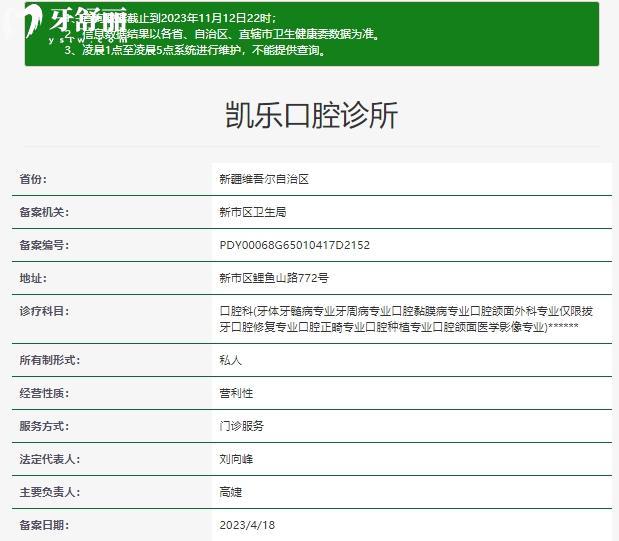The image size is (619, 541).
Task: Click the clinic title 凯乐口腔诊所
Action: (311, 115)
